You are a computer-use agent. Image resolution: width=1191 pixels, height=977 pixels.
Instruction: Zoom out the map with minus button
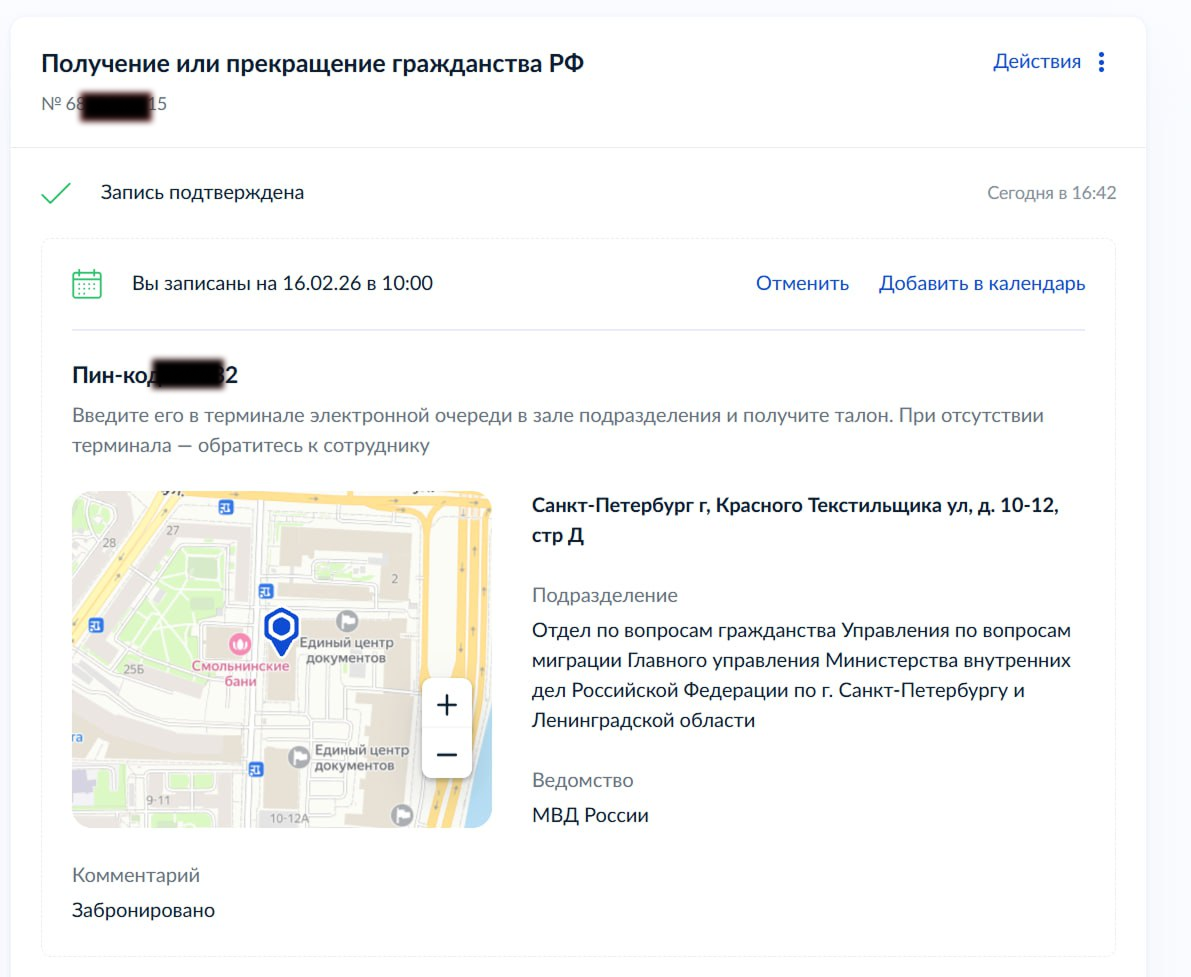pos(447,754)
